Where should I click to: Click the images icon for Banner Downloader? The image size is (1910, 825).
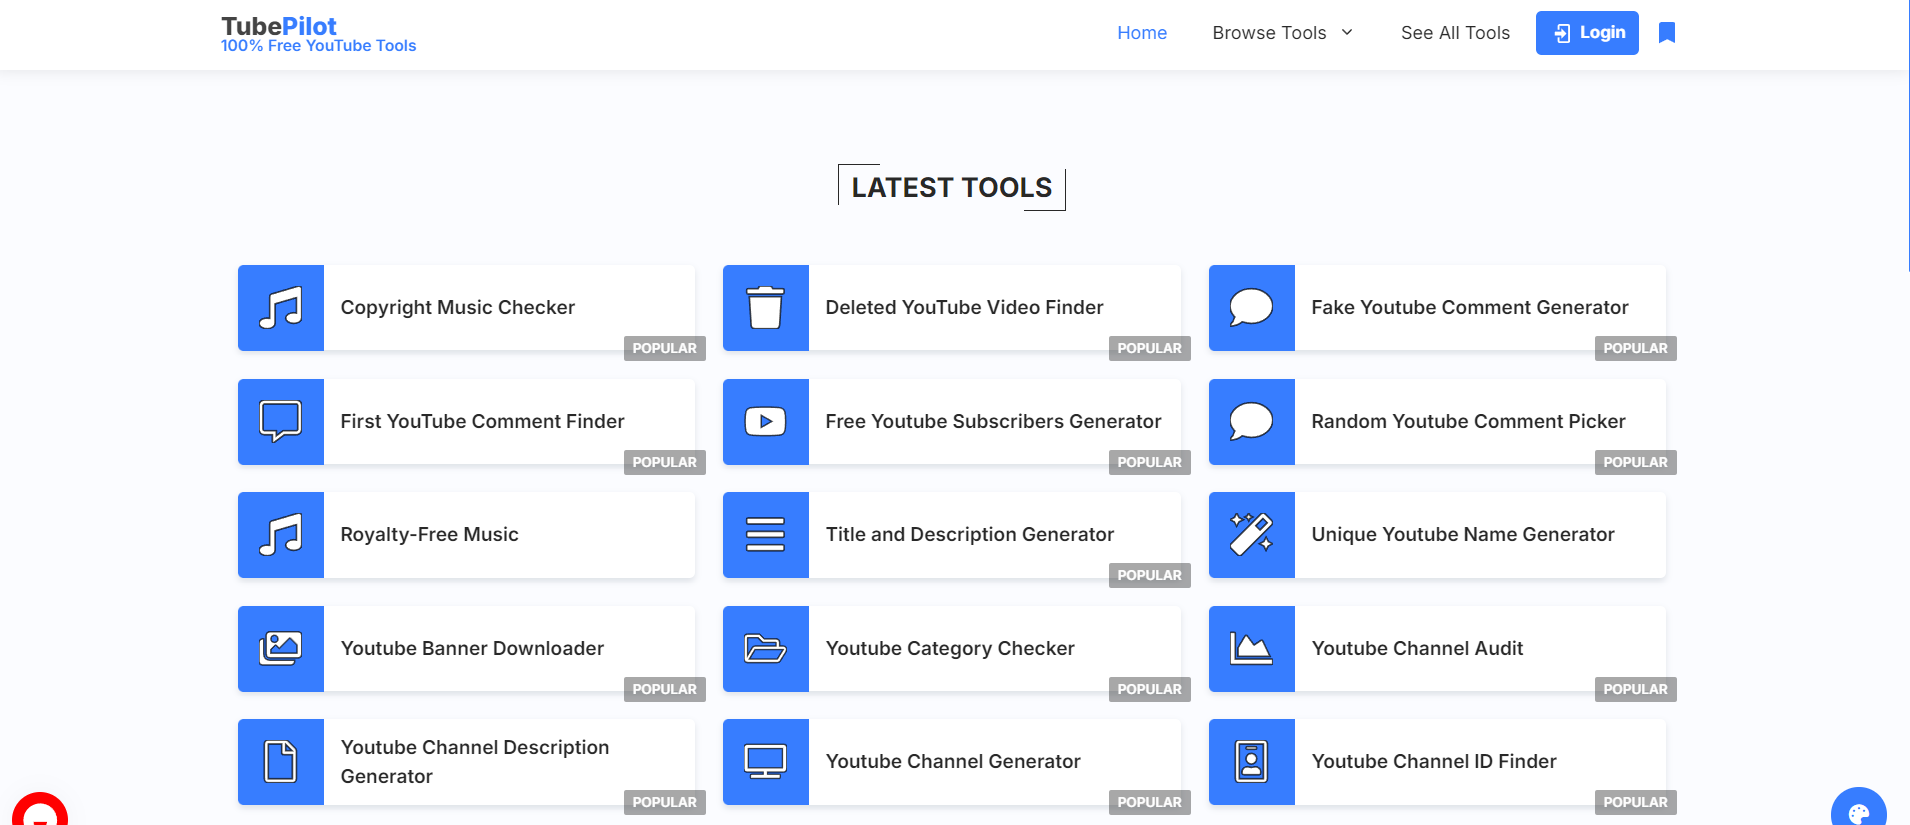click(280, 649)
